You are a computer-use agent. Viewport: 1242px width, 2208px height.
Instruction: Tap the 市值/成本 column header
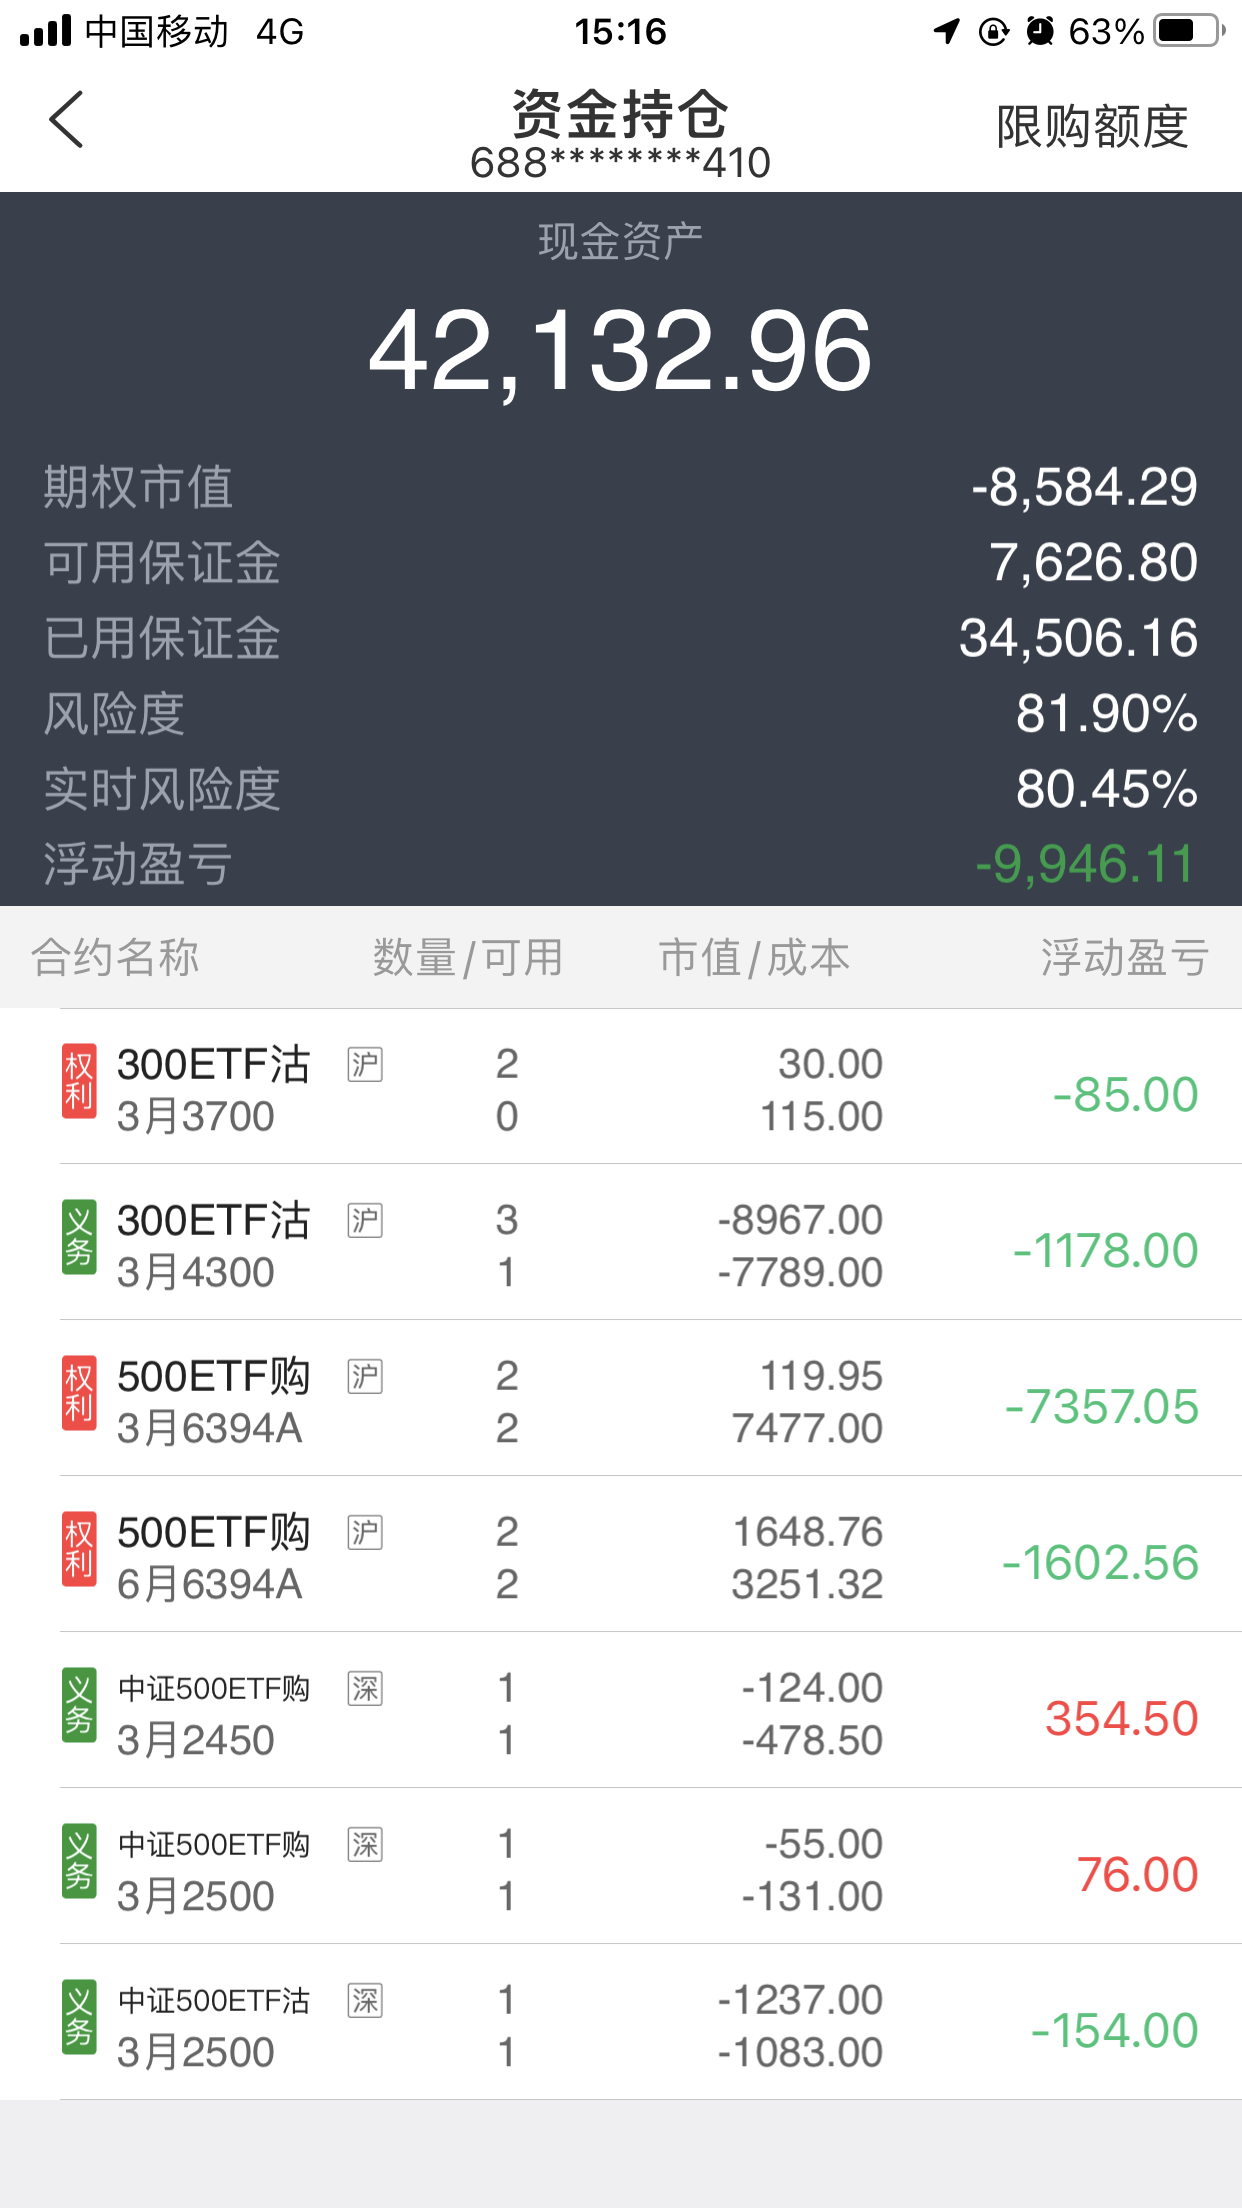pyautogui.click(x=754, y=958)
